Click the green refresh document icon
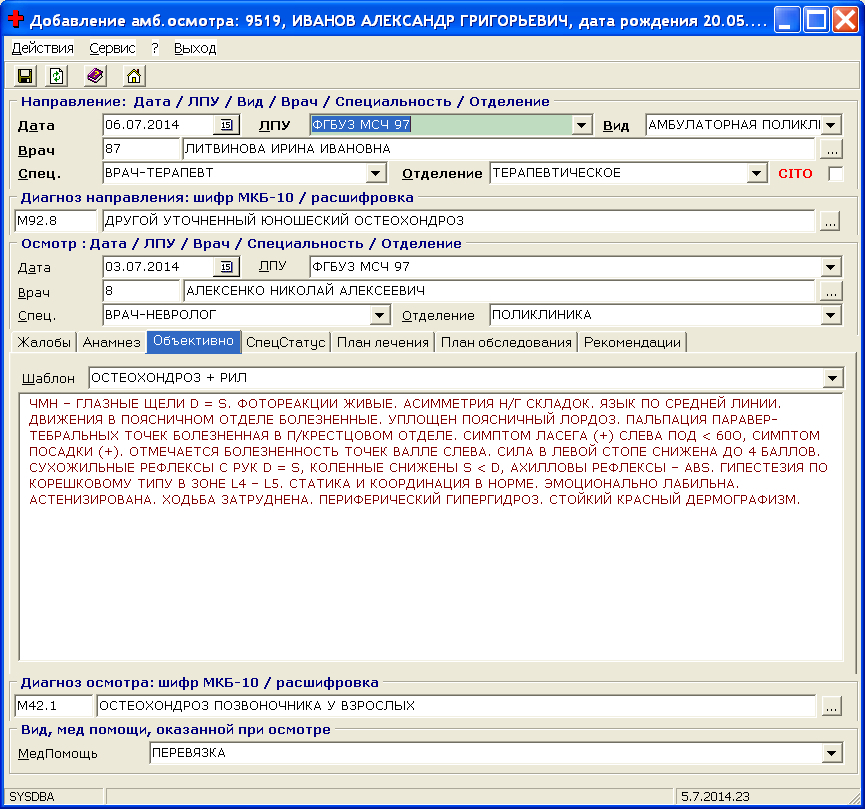 pyautogui.click(x=57, y=76)
